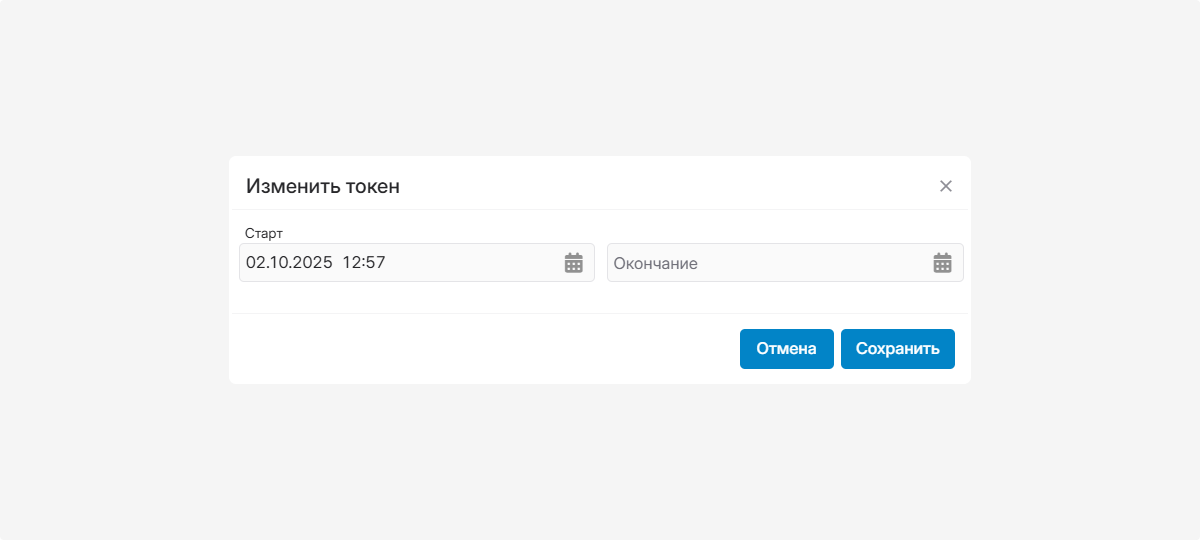
Task: Click the time 12:57 in Старт field
Action: click(364, 263)
